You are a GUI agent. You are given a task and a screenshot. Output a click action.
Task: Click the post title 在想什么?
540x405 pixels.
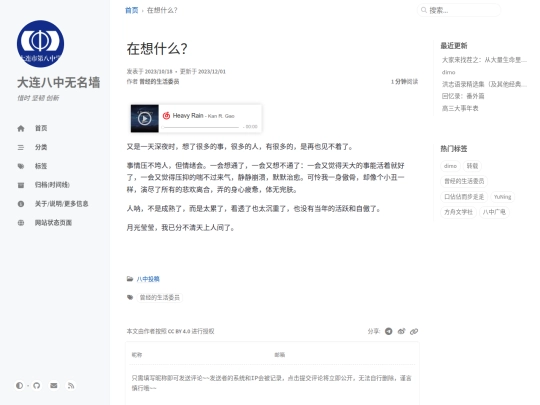point(157,49)
